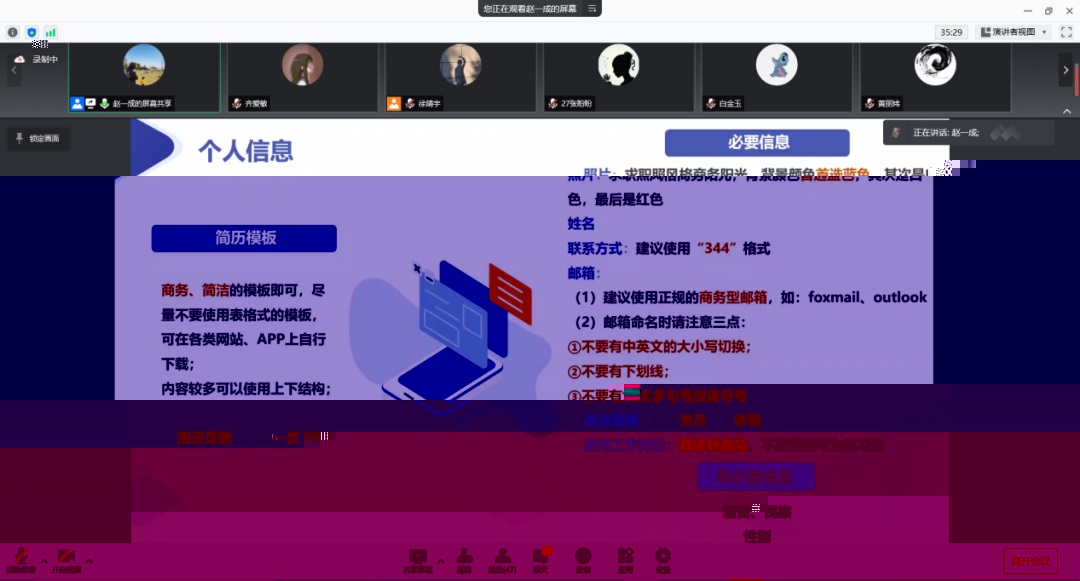Open the 聊天 chat panel
1080x581 pixels.
point(541,560)
